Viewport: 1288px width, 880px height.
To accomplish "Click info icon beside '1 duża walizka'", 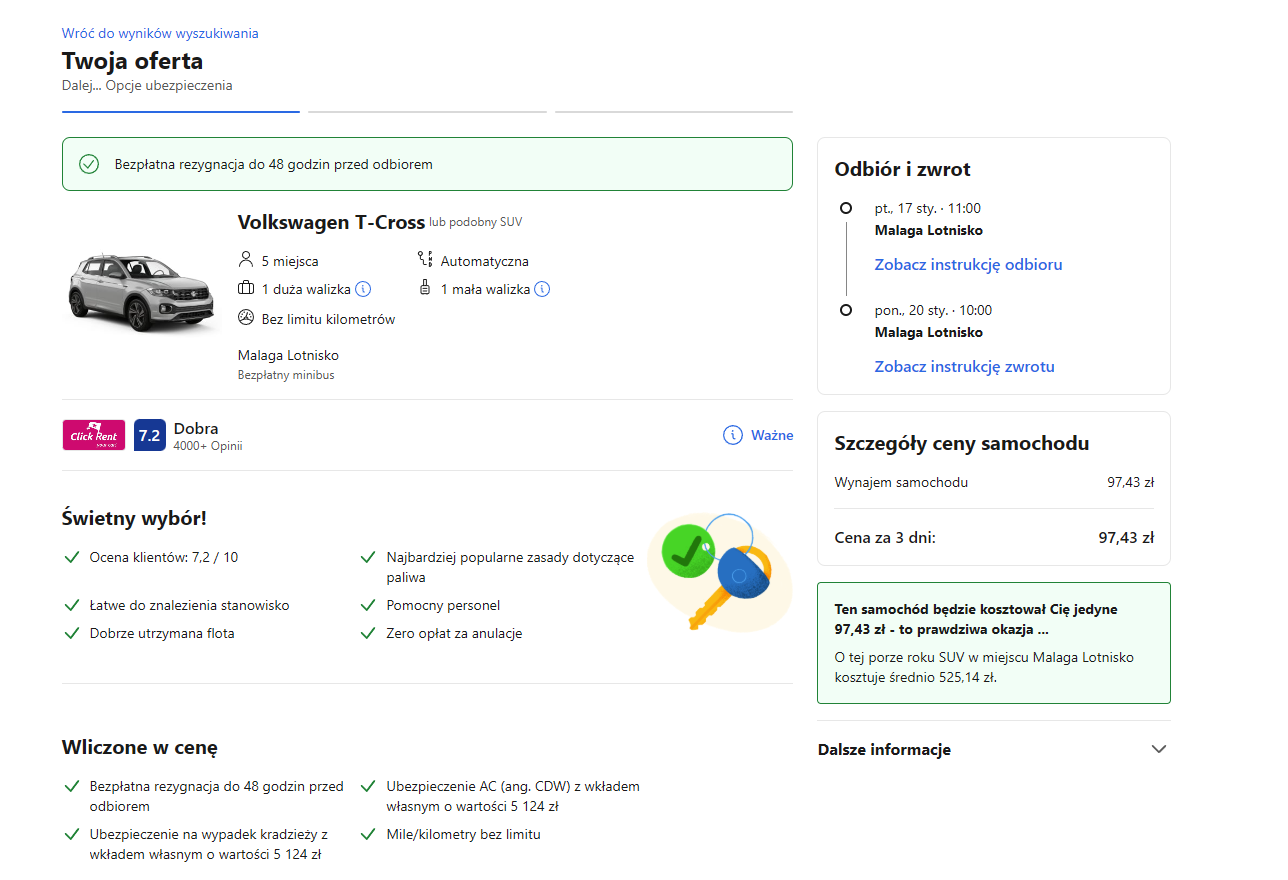I will point(363,289).
